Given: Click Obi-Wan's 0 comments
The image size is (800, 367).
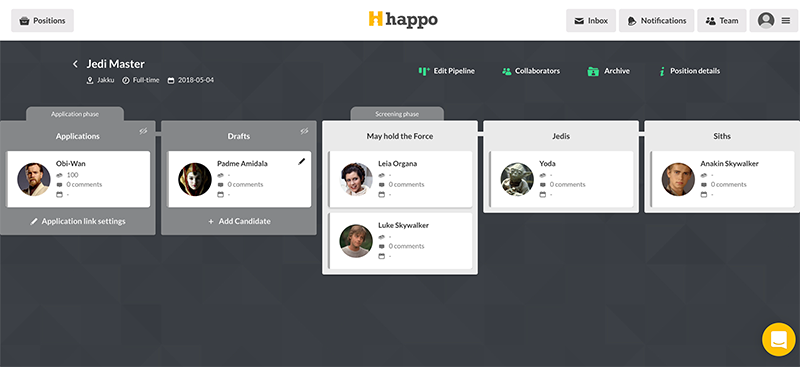Looking at the screenshot, I should (x=84, y=185).
